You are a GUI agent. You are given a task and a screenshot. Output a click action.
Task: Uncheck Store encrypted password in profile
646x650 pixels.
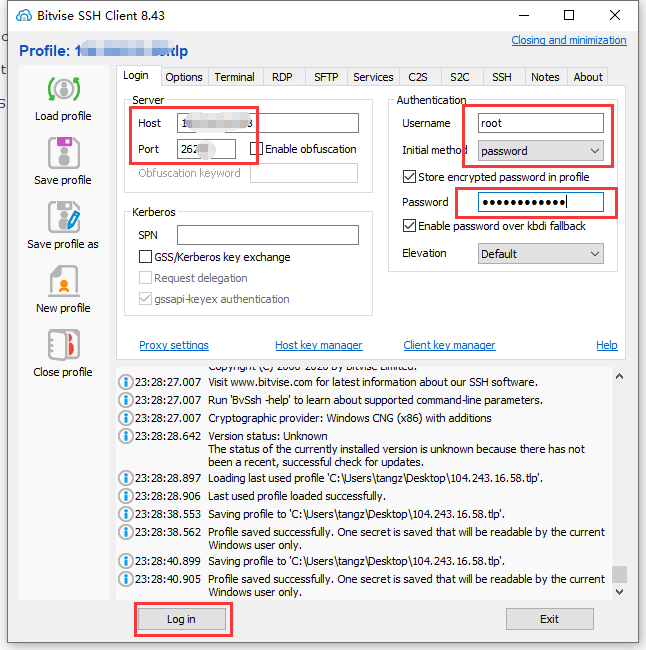point(409,177)
